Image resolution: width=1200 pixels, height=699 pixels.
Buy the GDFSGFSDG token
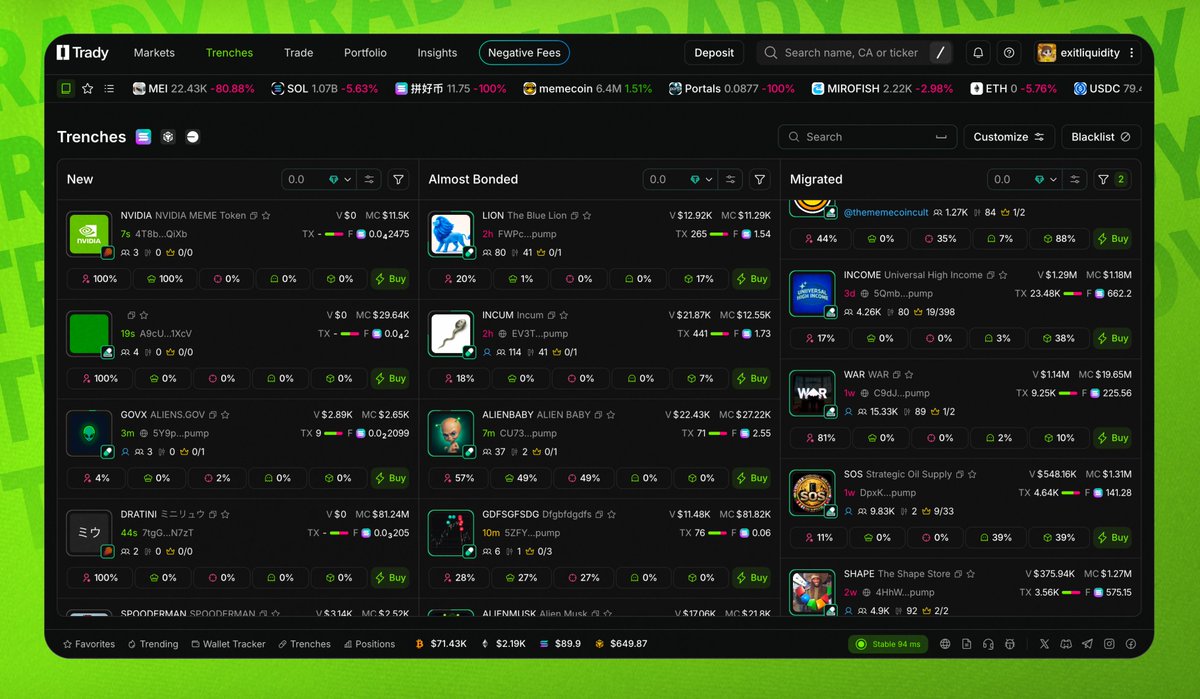pos(751,578)
